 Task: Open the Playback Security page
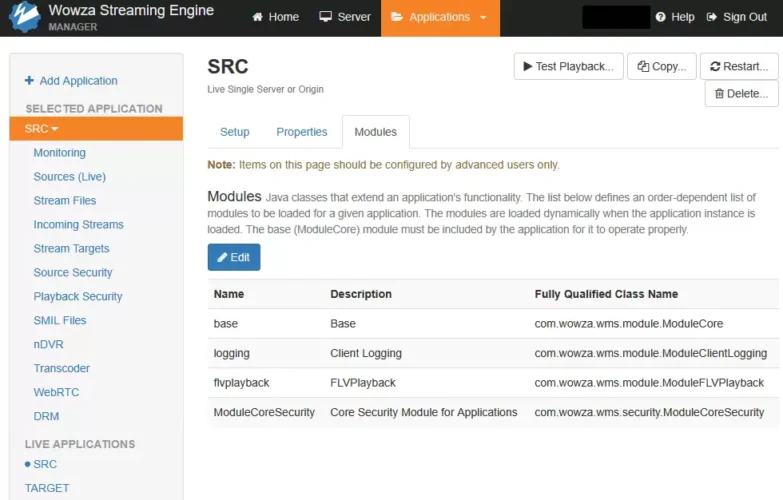pyautogui.click(x=78, y=297)
